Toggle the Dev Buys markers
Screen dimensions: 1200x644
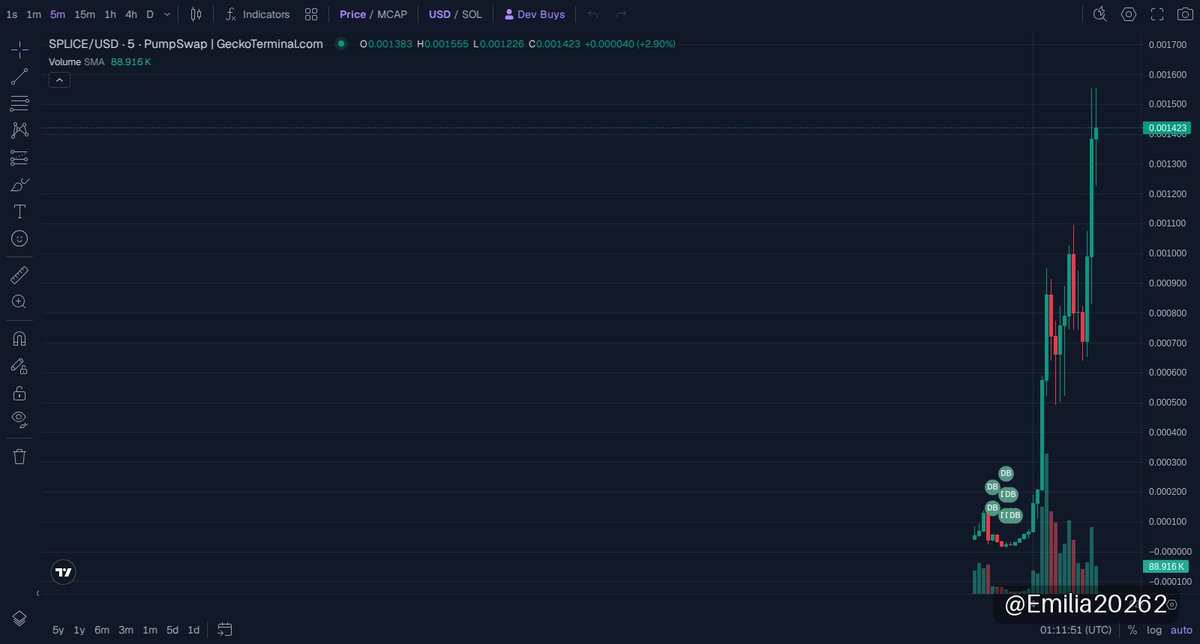pyautogui.click(x=535, y=14)
